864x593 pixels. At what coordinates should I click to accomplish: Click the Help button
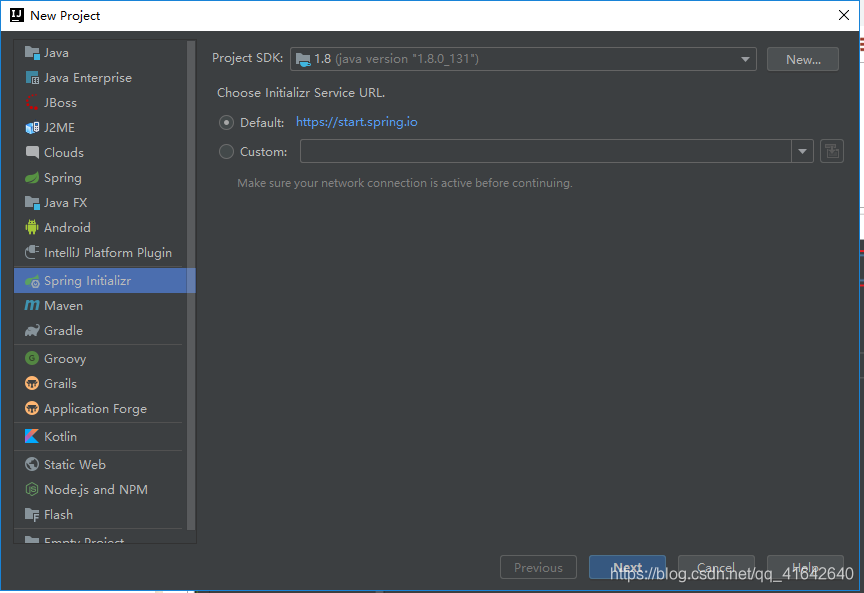805,567
